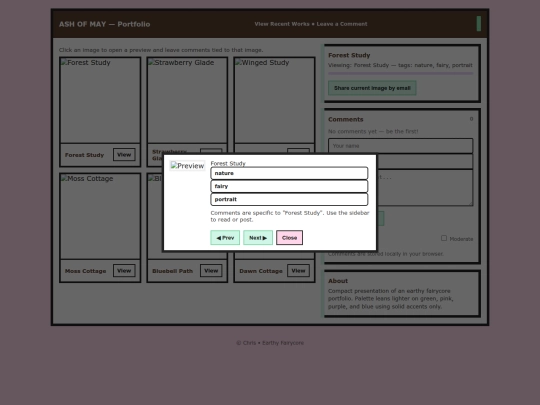
Task: Toggle the Moderate checkbox
Action: click(444, 238)
